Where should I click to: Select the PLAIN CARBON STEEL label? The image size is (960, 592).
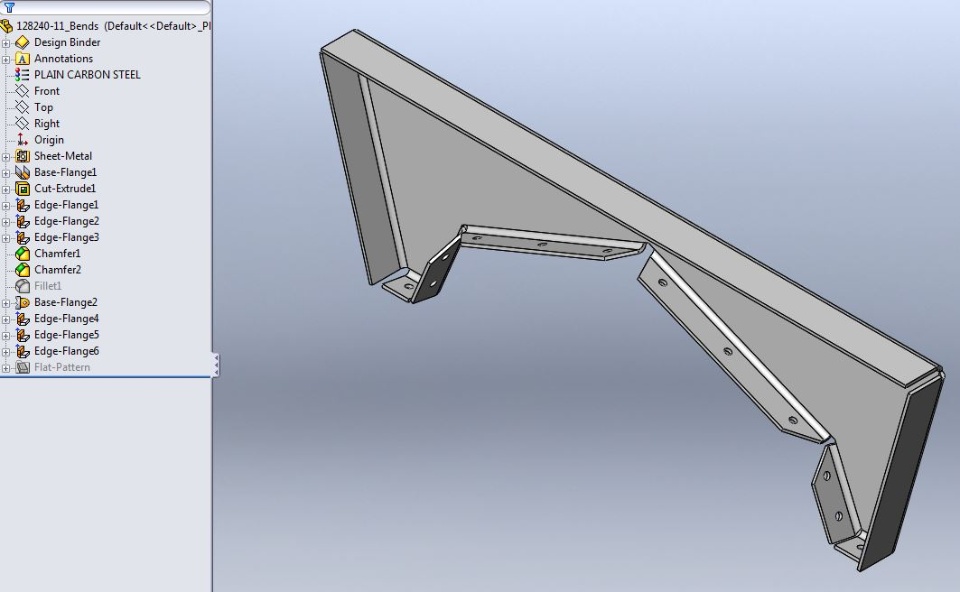tap(87, 75)
